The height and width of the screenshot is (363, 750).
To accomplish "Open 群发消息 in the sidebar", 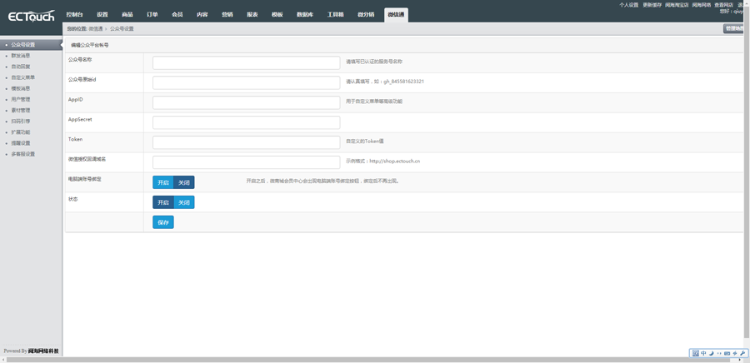I will point(21,55).
